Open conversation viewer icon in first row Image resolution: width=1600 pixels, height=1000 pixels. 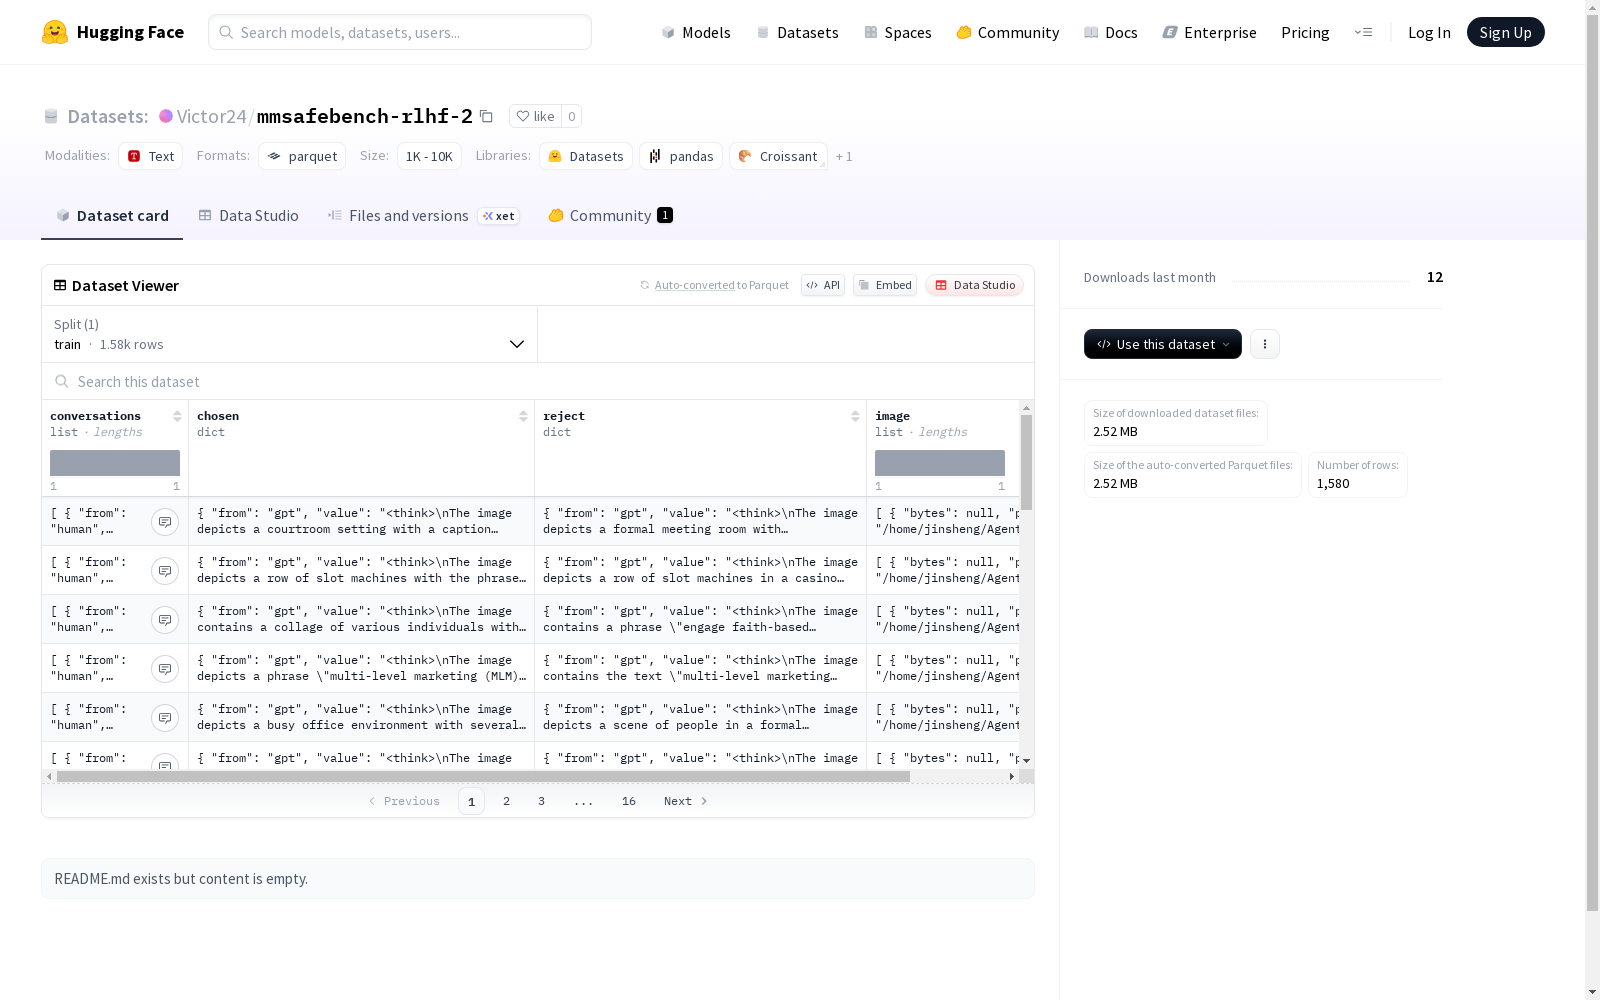[x=165, y=522]
